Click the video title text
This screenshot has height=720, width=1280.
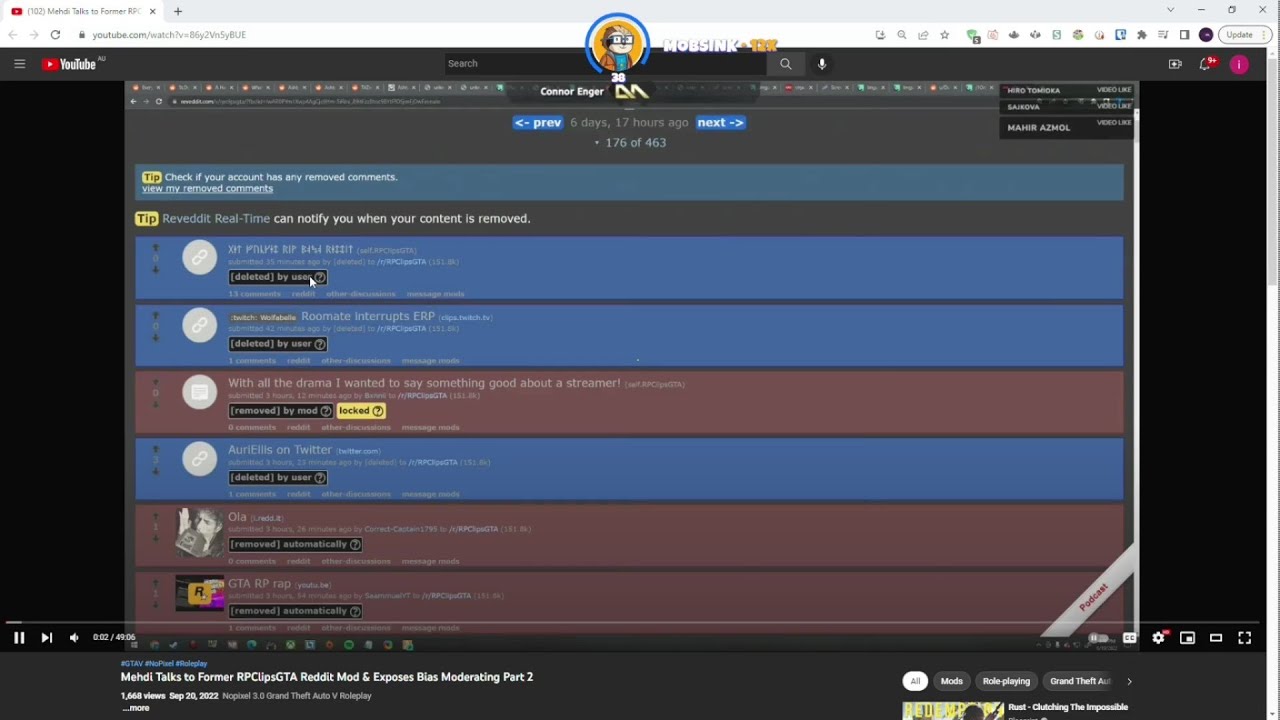point(327,677)
